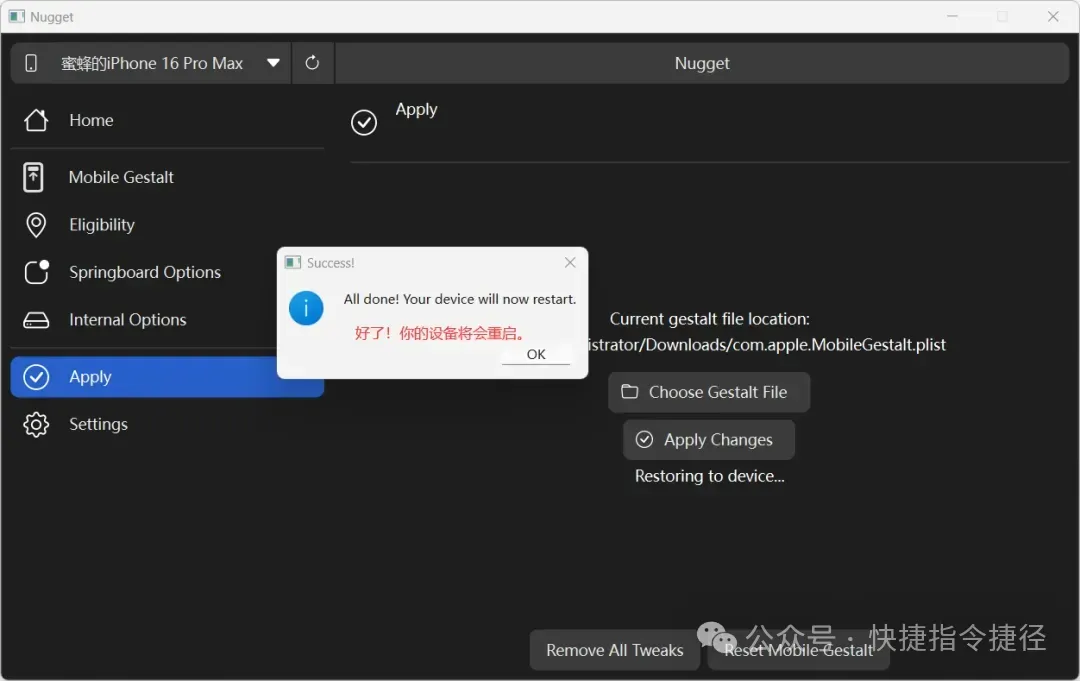This screenshot has height=681, width=1080.
Task: Open the Eligibility page
Action: click(167, 225)
